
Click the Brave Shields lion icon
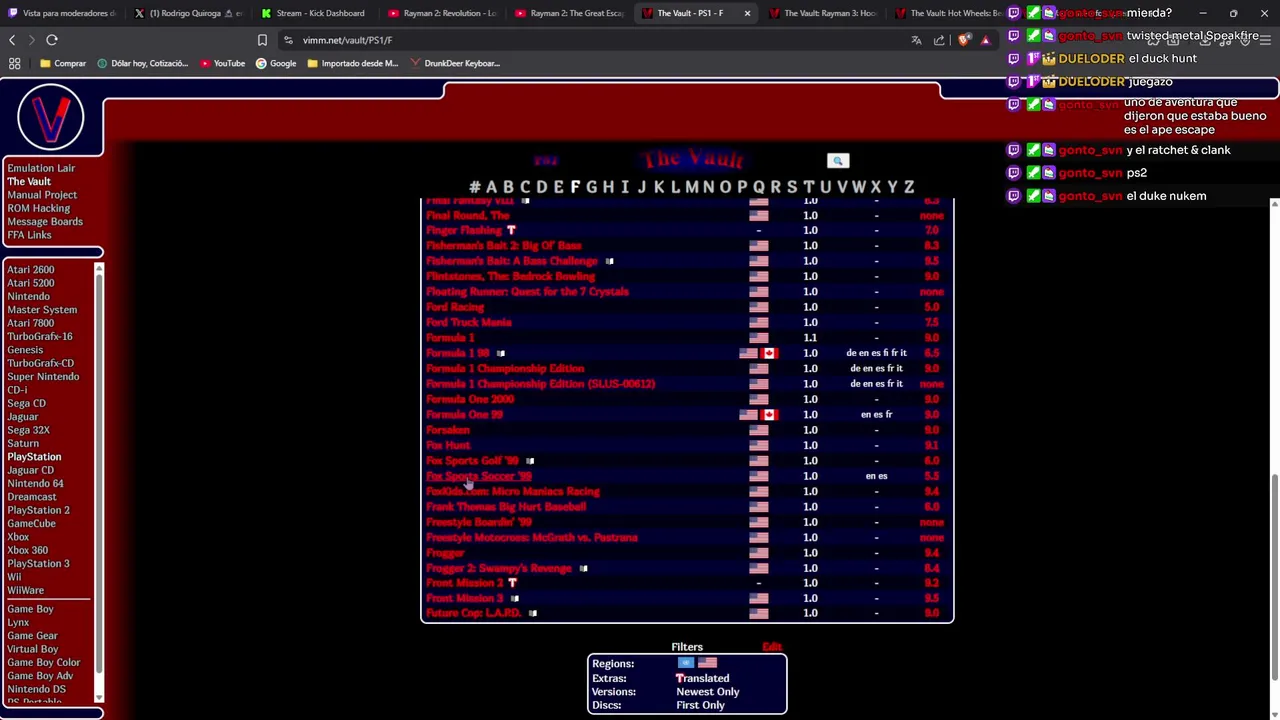[963, 40]
